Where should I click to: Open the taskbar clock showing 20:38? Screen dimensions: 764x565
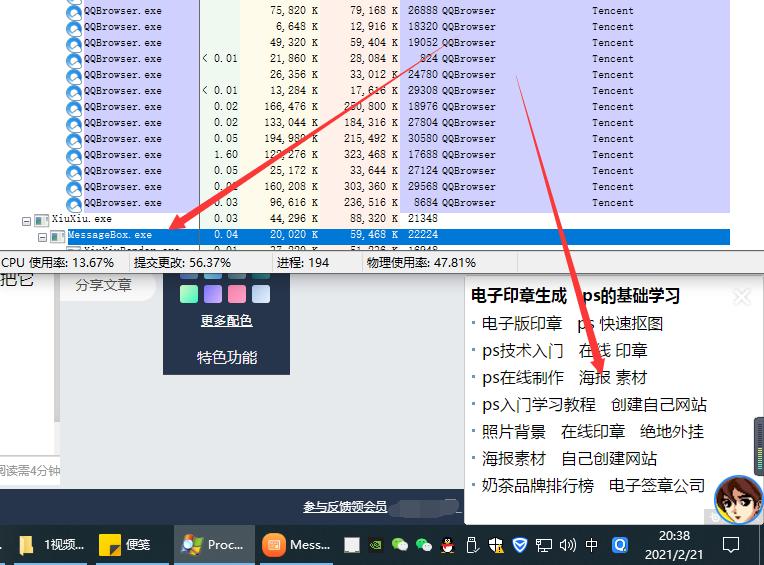(674, 545)
